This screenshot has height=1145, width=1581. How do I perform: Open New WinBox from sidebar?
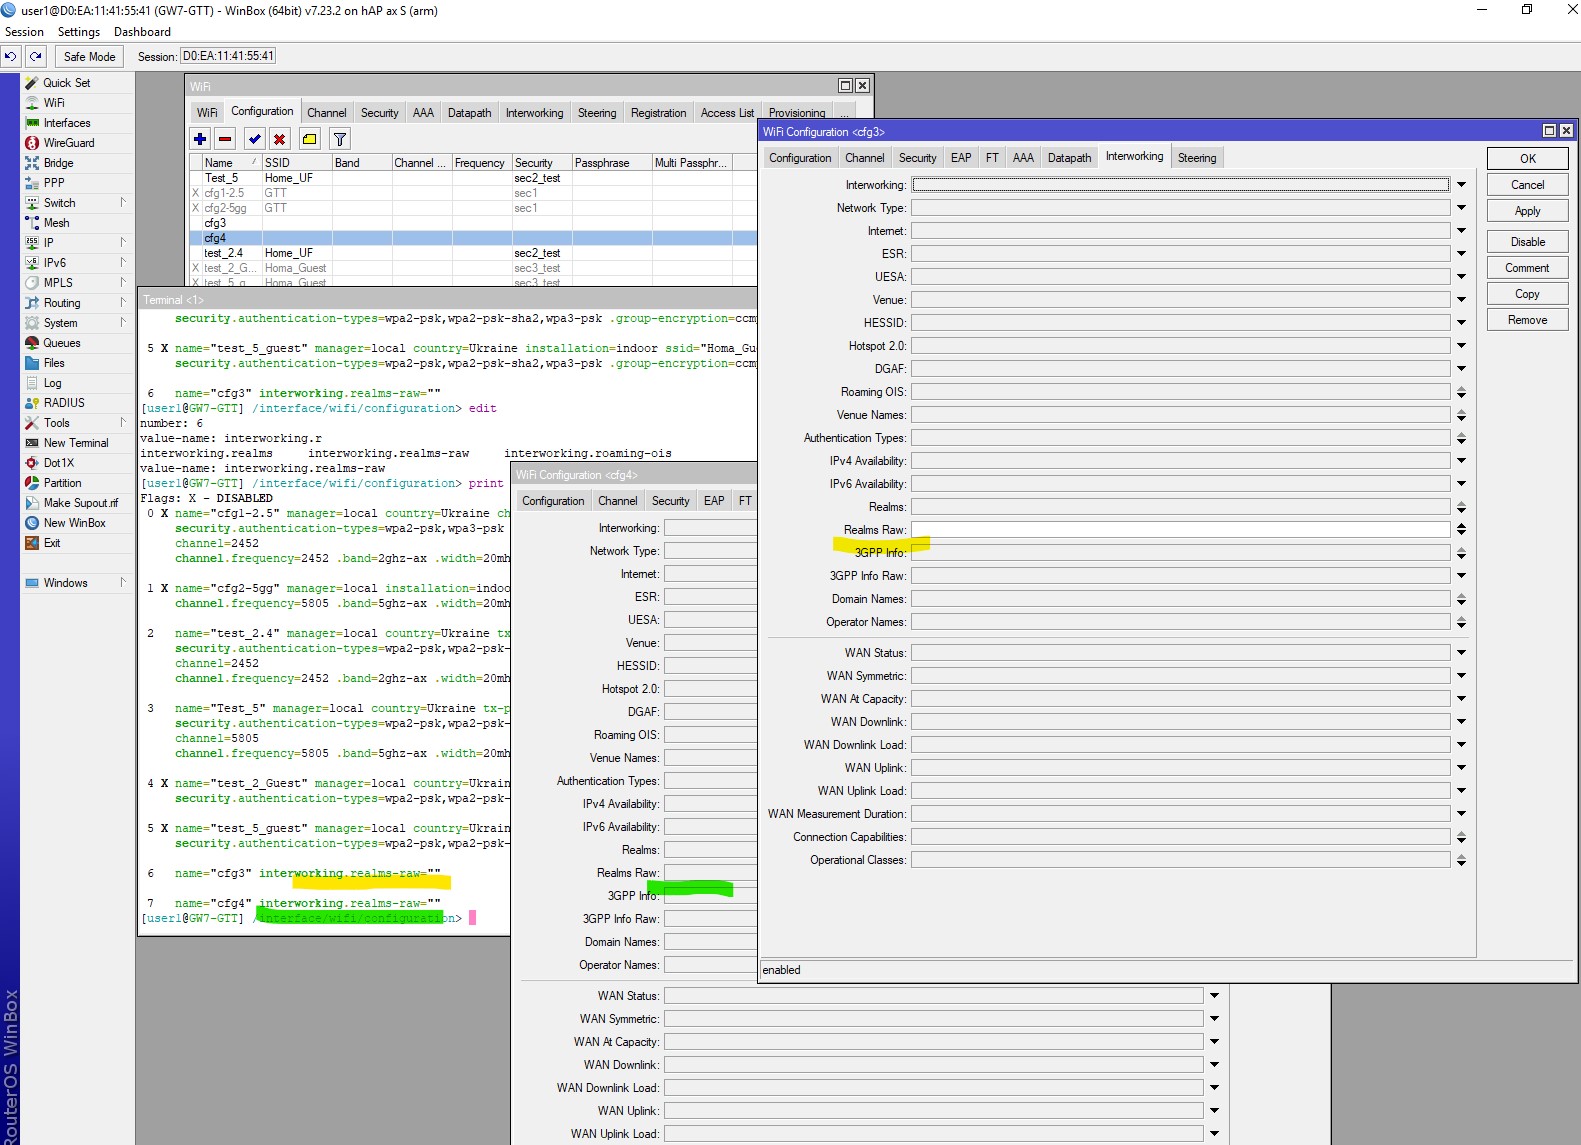(74, 523)
